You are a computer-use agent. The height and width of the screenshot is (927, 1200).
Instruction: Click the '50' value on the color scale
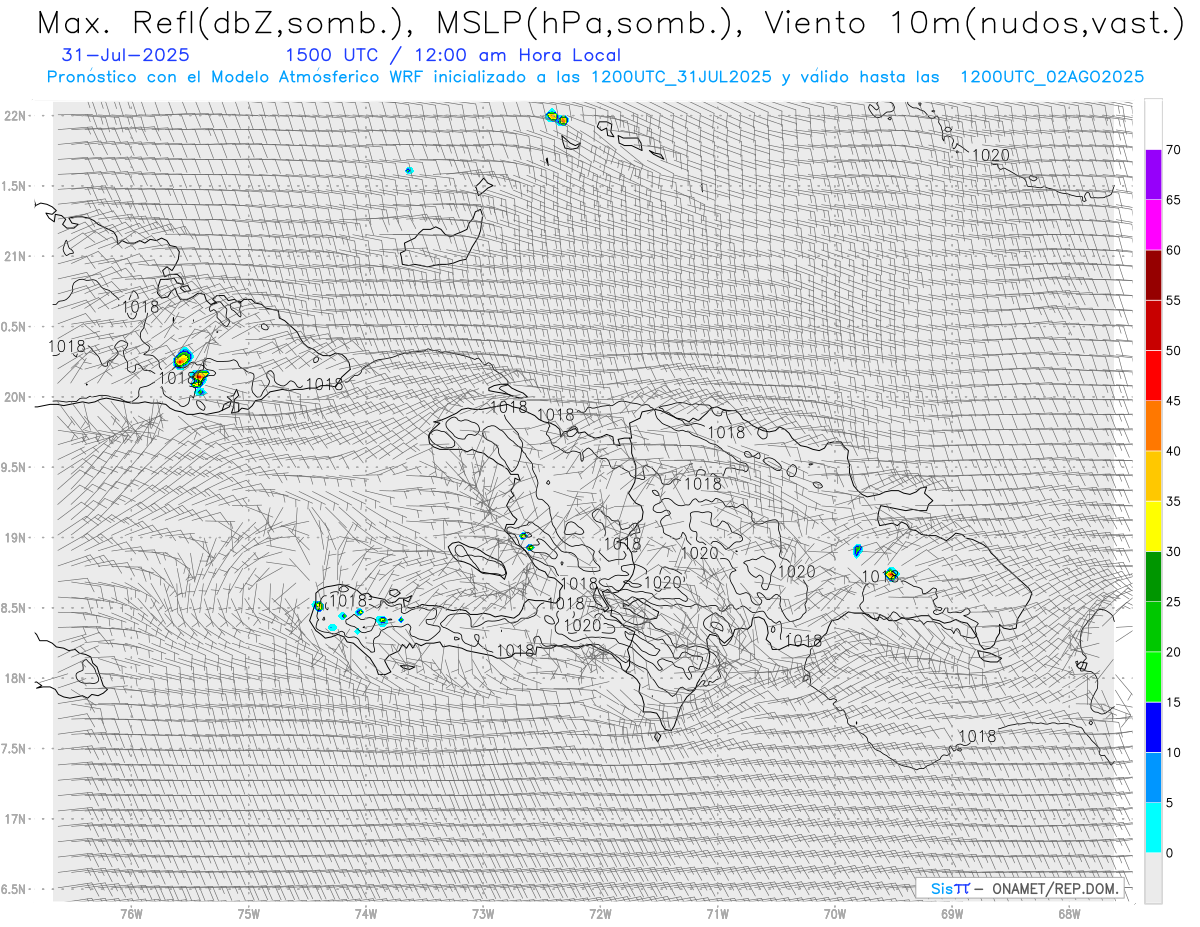pos(1173,351)
